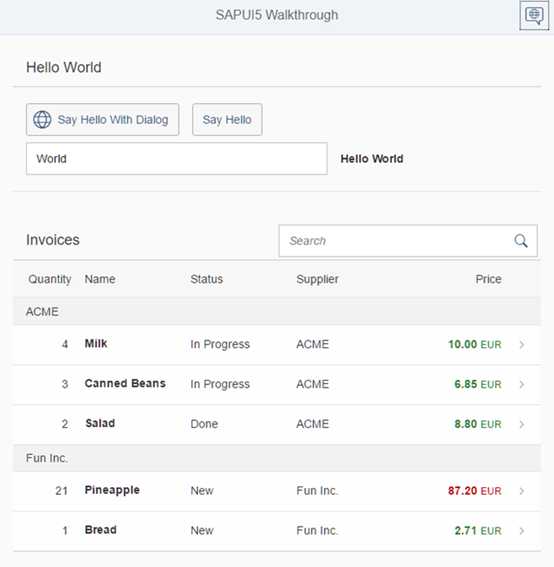The width and height of the screenshot is (554, 567).
Task: Open Pineapple invoice via its arrow
Action: (522, 491)
